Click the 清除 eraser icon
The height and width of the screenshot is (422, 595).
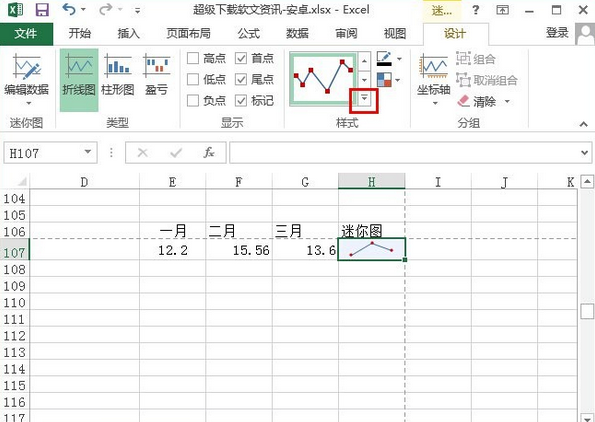[464, 101]
